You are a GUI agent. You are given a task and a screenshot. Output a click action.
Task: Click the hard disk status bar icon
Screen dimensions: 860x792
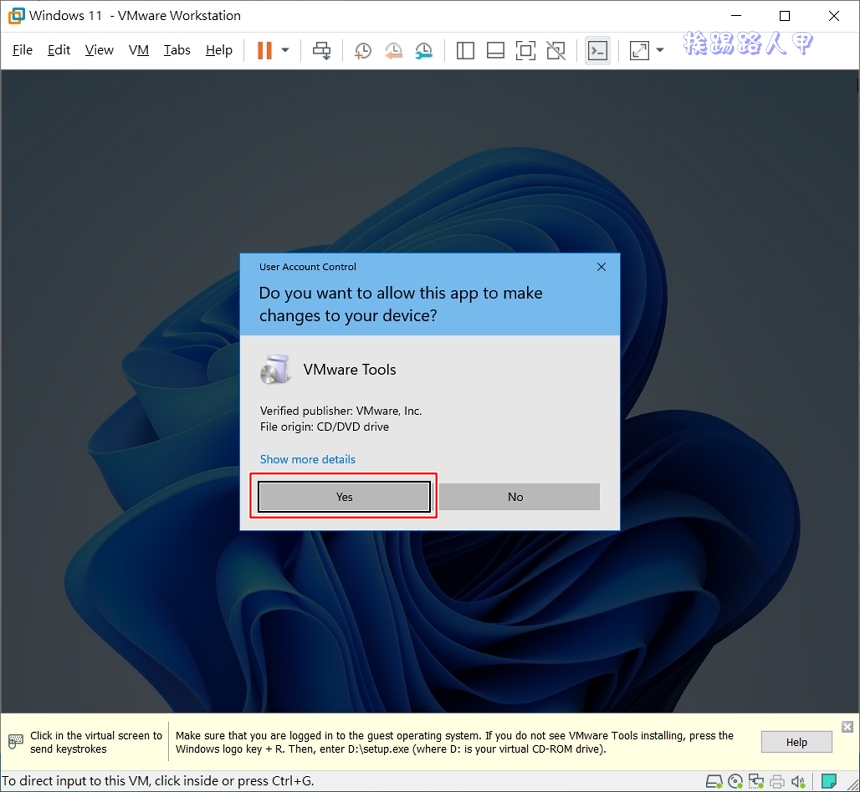pyautogui.click(x=714, y=781)
